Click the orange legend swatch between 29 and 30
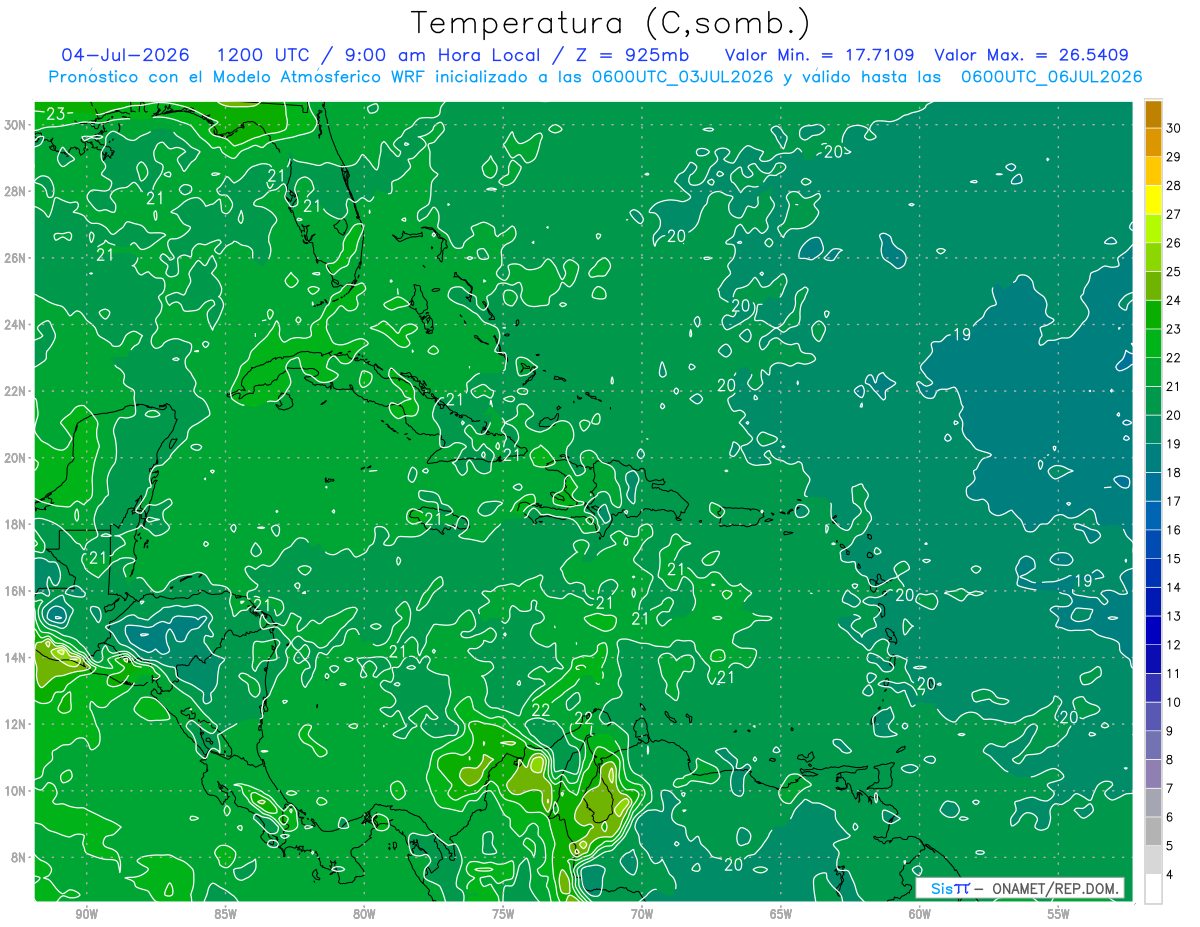1200x927 pixels. tap(1153, 143)
